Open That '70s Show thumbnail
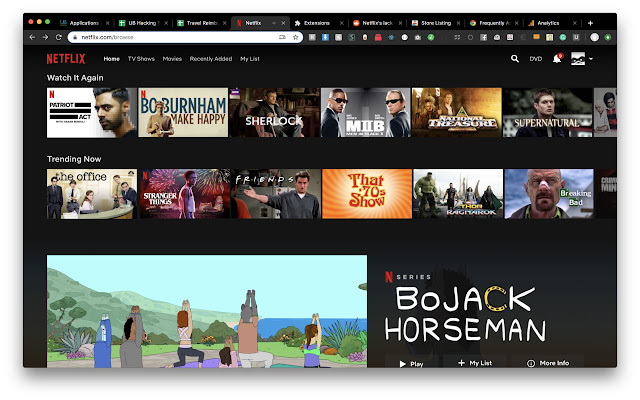 [367, 194]
